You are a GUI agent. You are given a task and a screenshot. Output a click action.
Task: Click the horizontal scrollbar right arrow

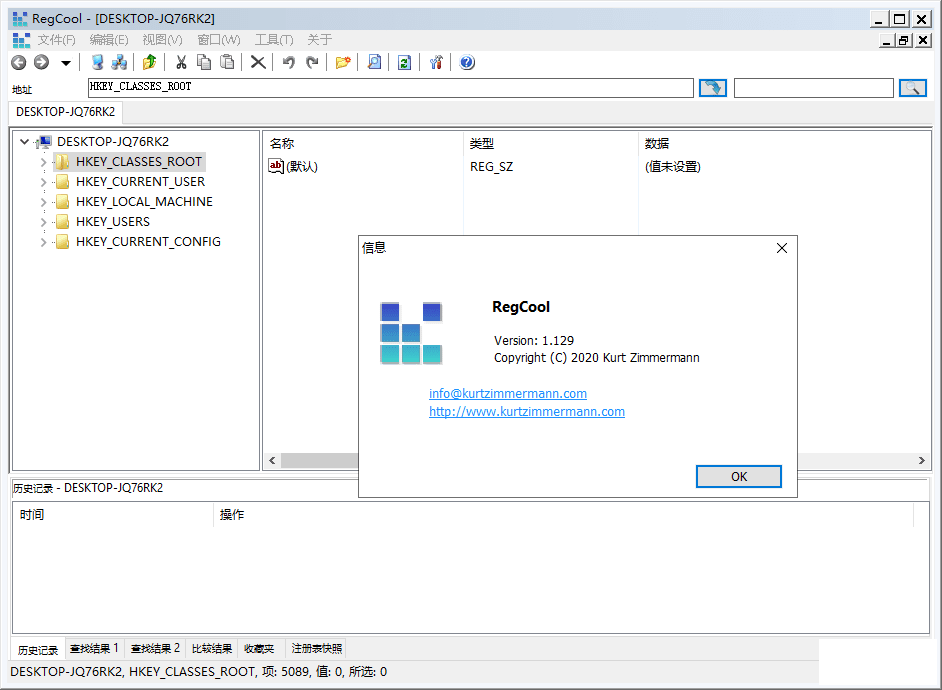(922, 461)
